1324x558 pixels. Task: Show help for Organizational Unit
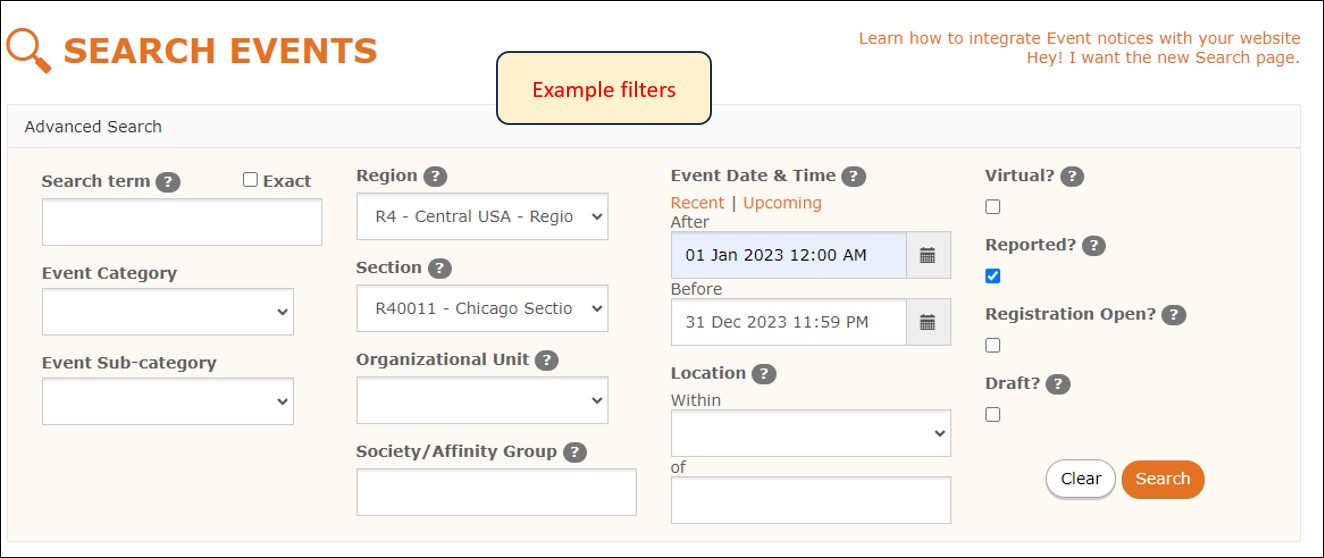coord(546,360)
